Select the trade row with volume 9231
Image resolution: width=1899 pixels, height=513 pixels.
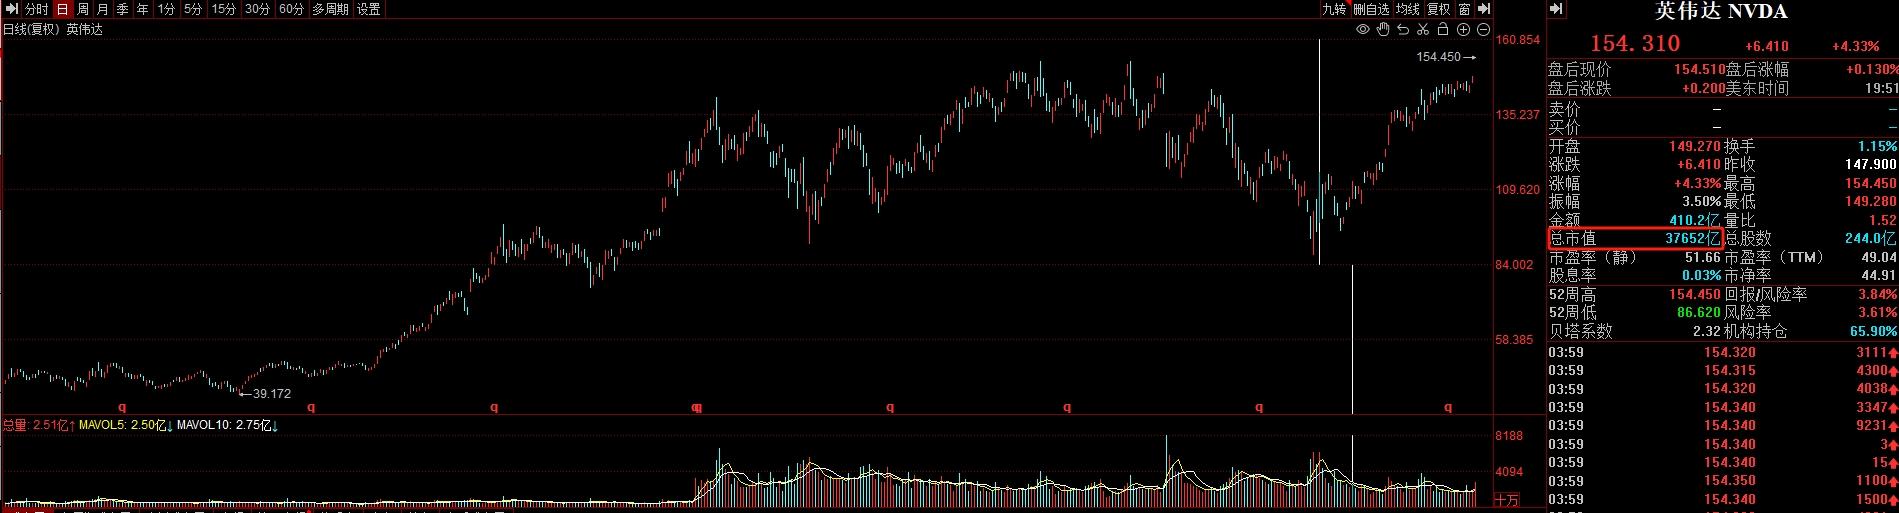[x=1722, y=426]
